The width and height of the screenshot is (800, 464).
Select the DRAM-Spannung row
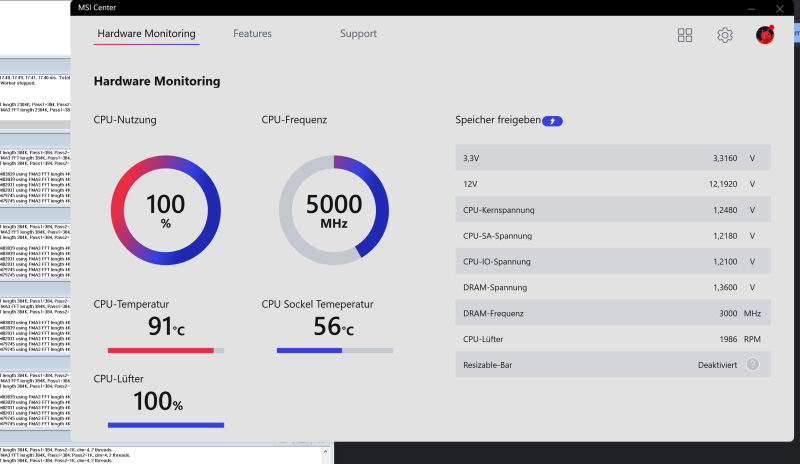[613, 287]
